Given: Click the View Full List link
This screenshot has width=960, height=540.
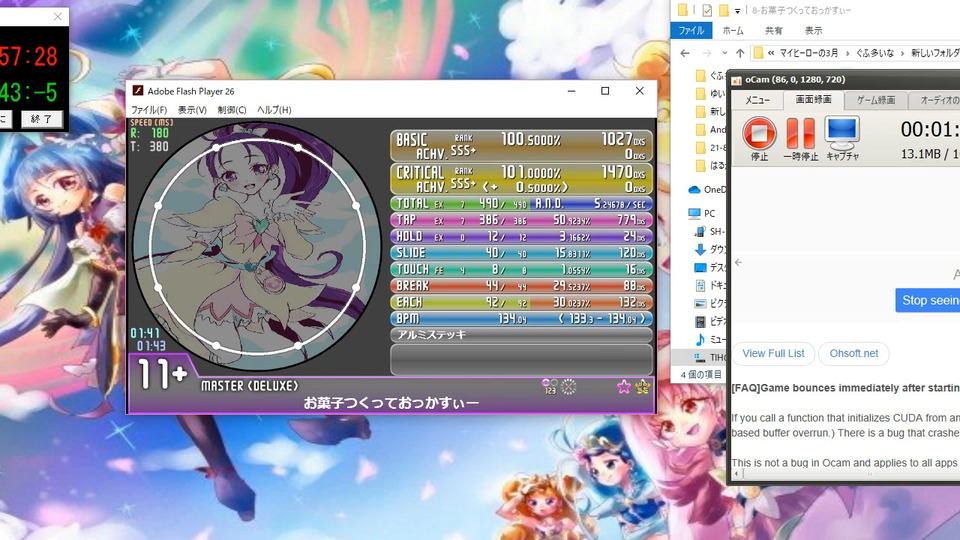Looking at the screenshot, I should pyautogui.click(x=773, y=353).
